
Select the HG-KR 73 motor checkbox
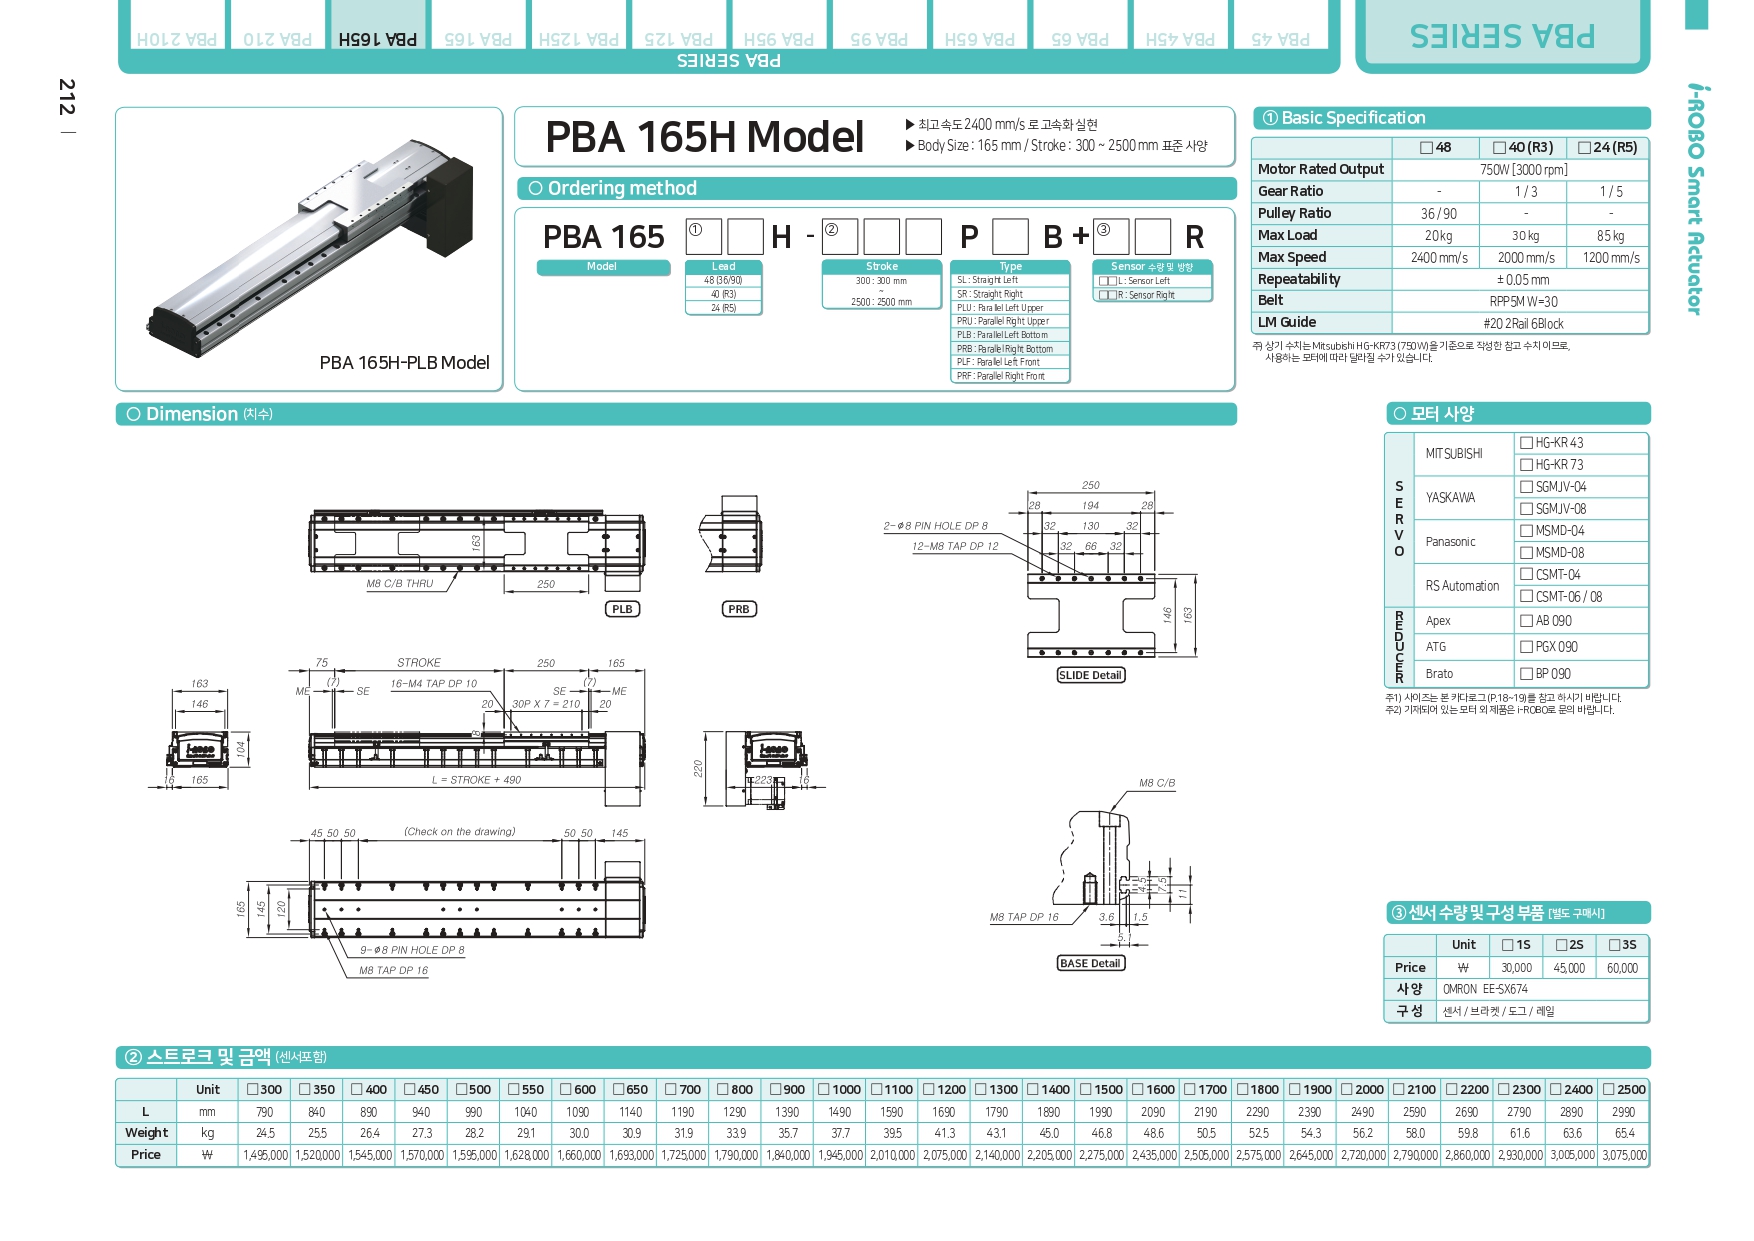pyautogui.click(x=1526, y=465)
